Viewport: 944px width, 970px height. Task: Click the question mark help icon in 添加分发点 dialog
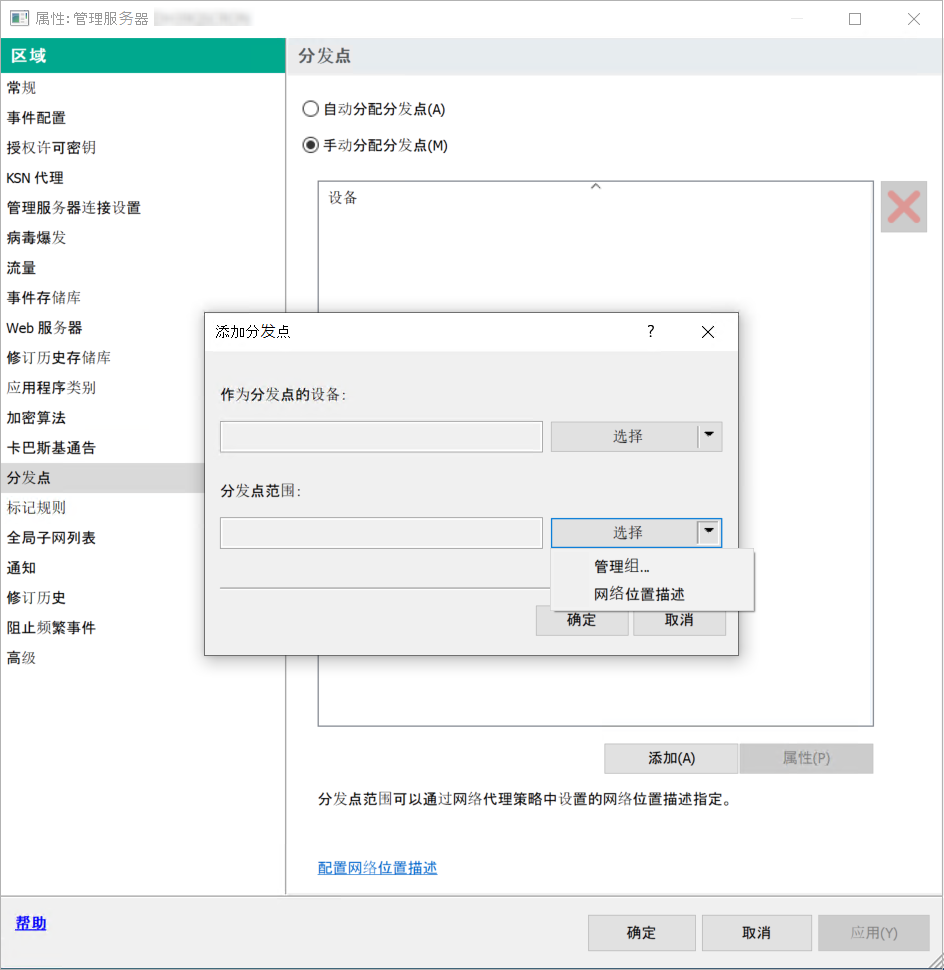click(650, 331)
